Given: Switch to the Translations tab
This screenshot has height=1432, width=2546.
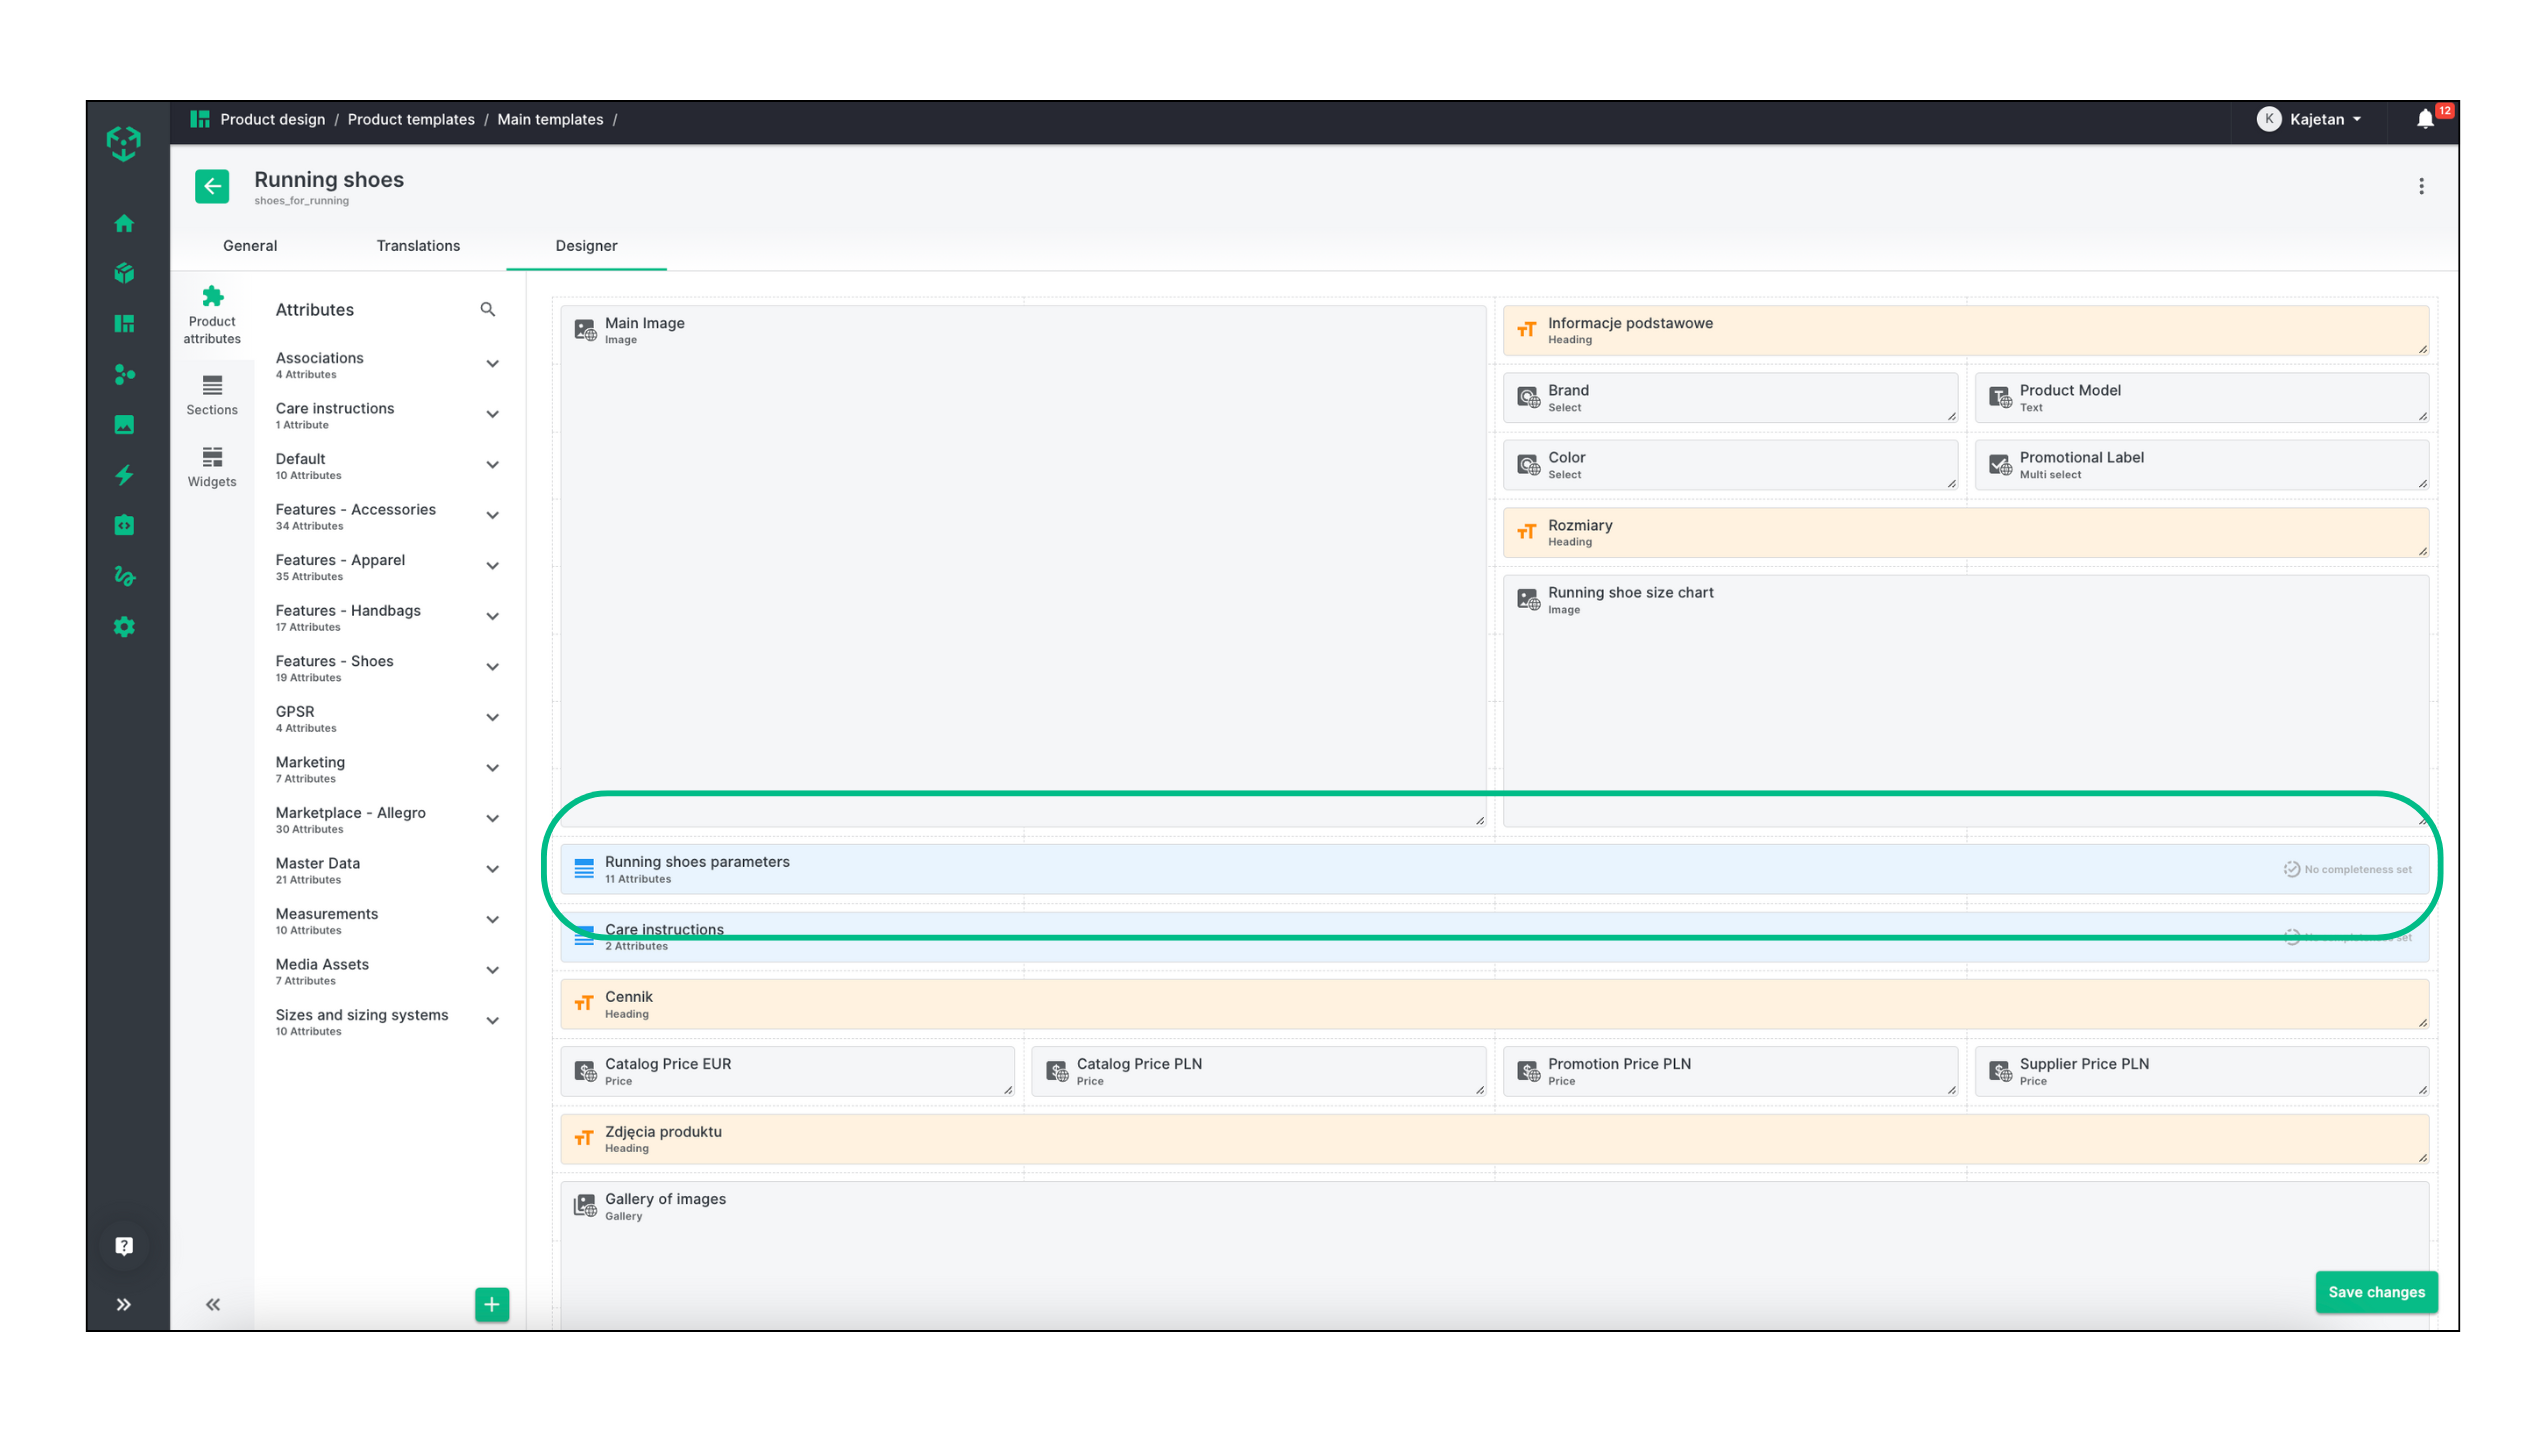Looking at the screenshot, I should [x=418, y=246].
